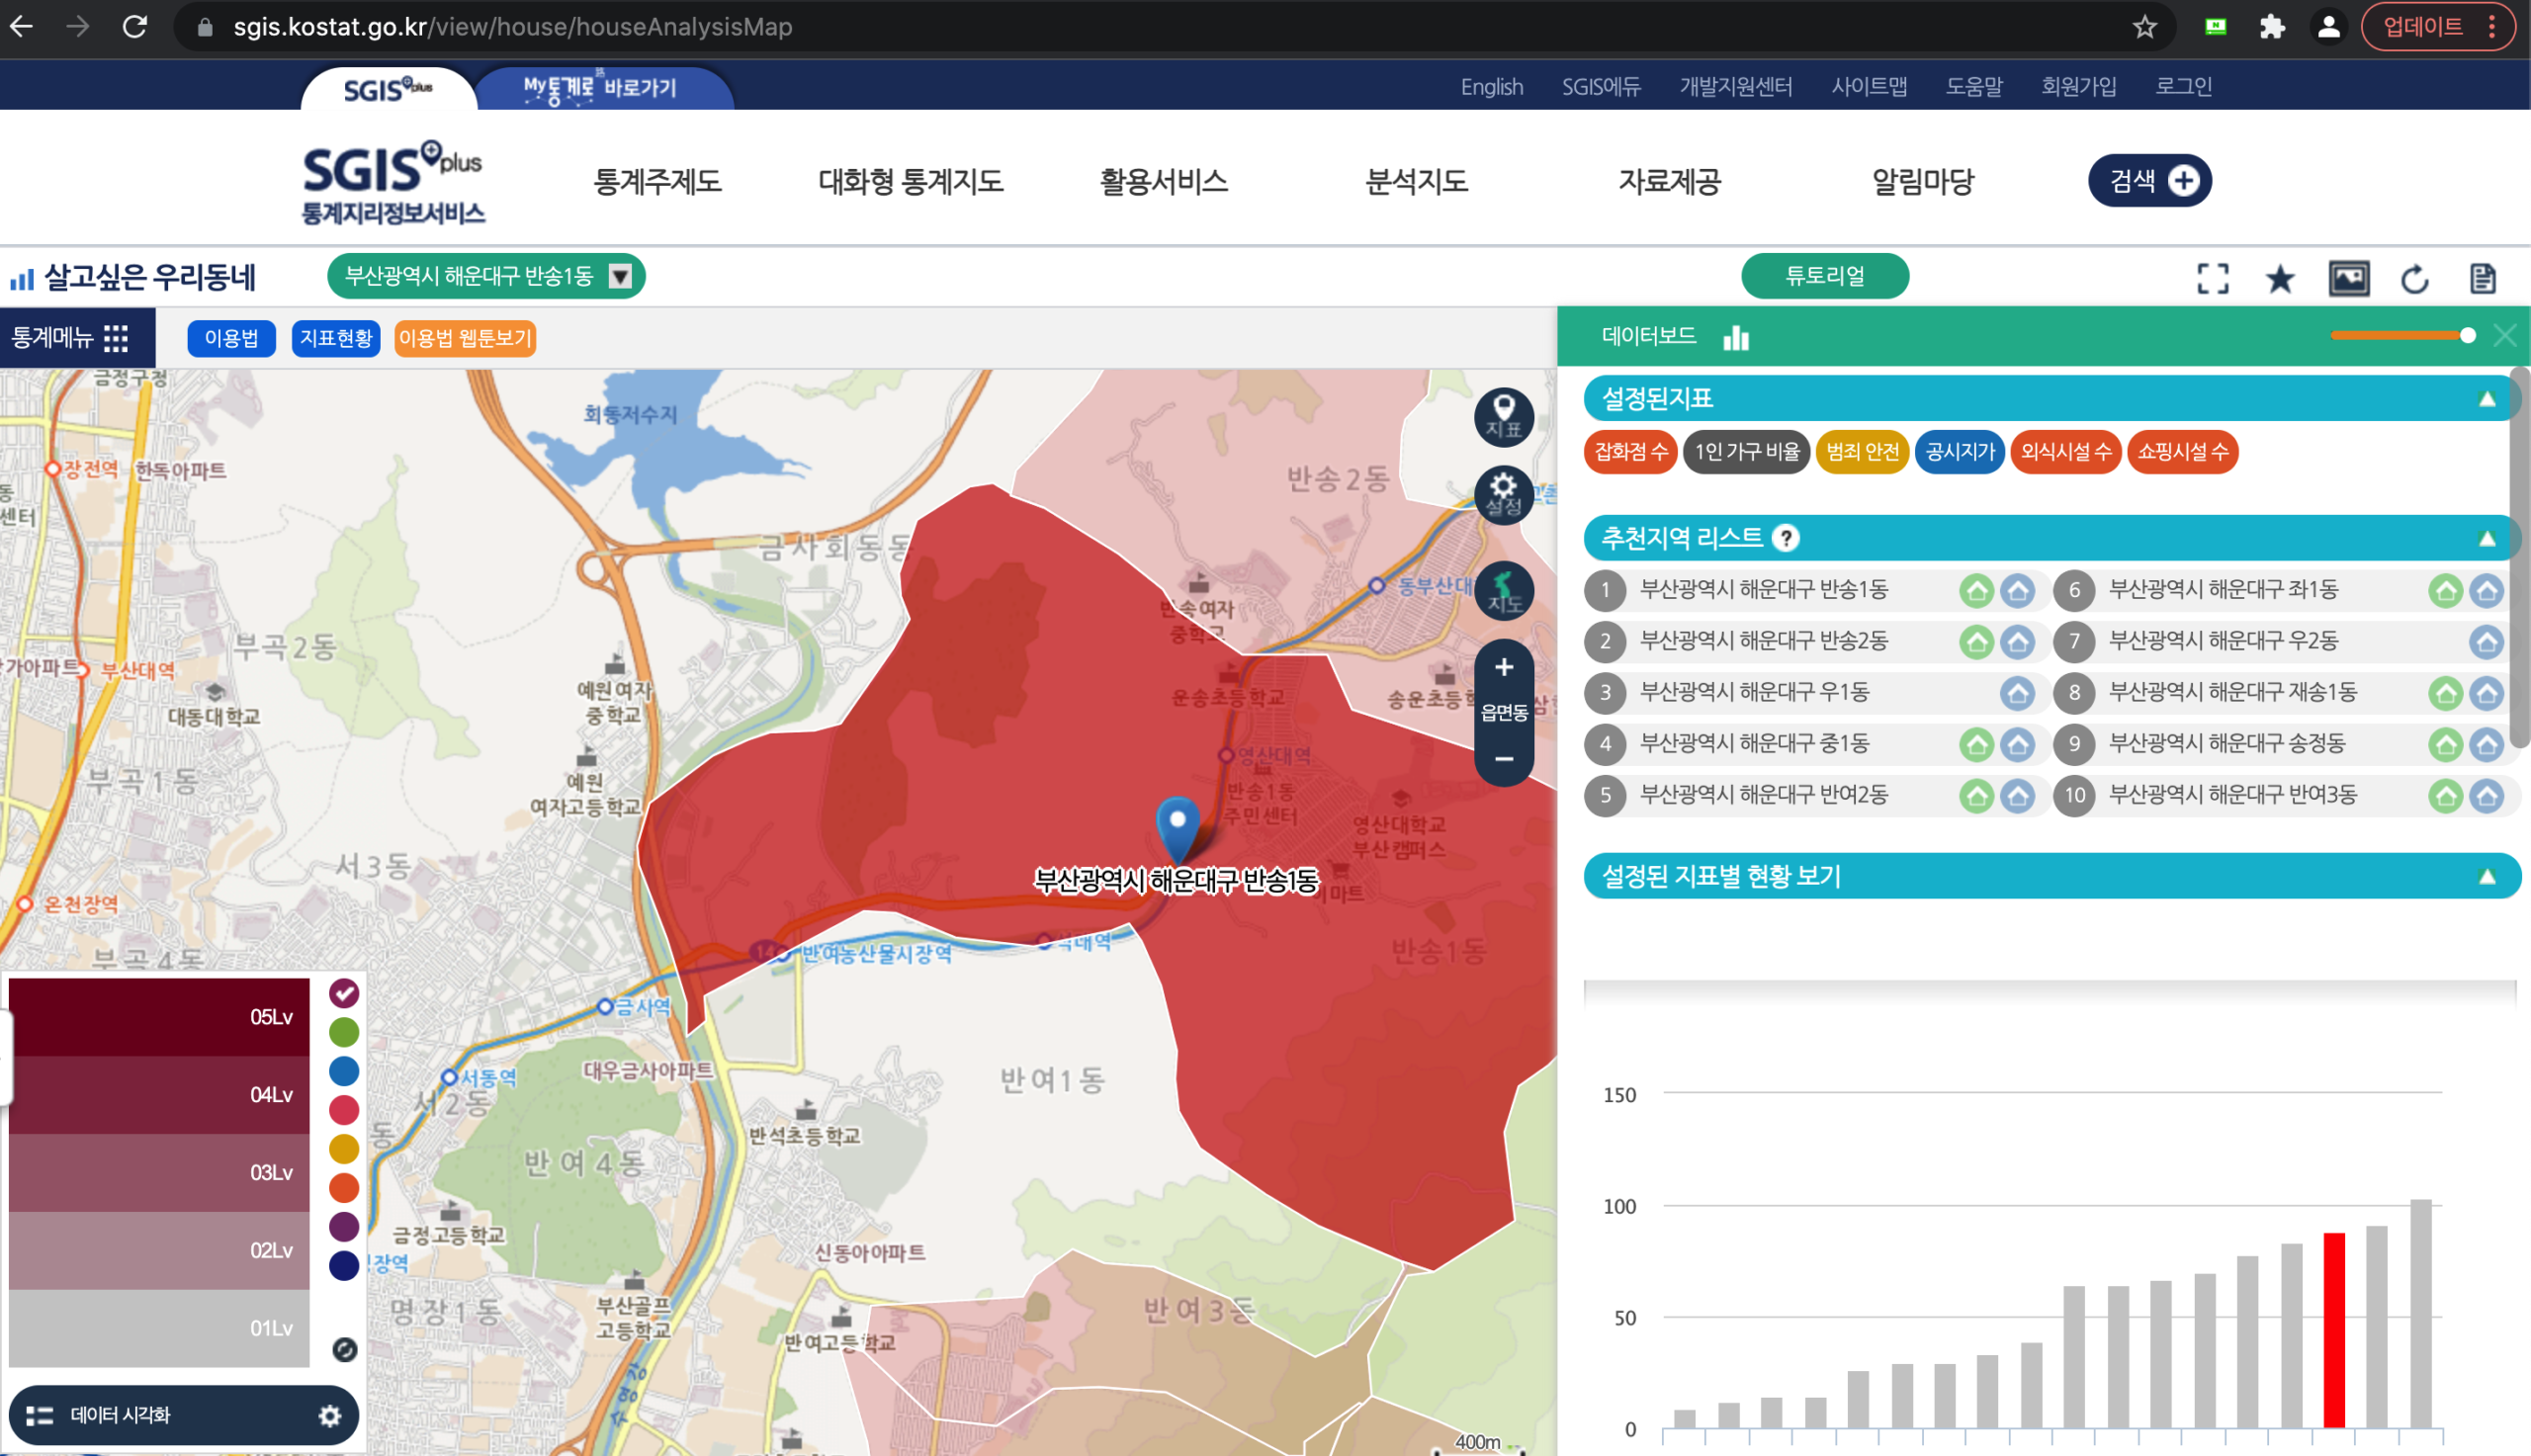Open the 자료제공 menu
The width and height of the screenshot is (2531, 1456).
[x=1669, y=181]
